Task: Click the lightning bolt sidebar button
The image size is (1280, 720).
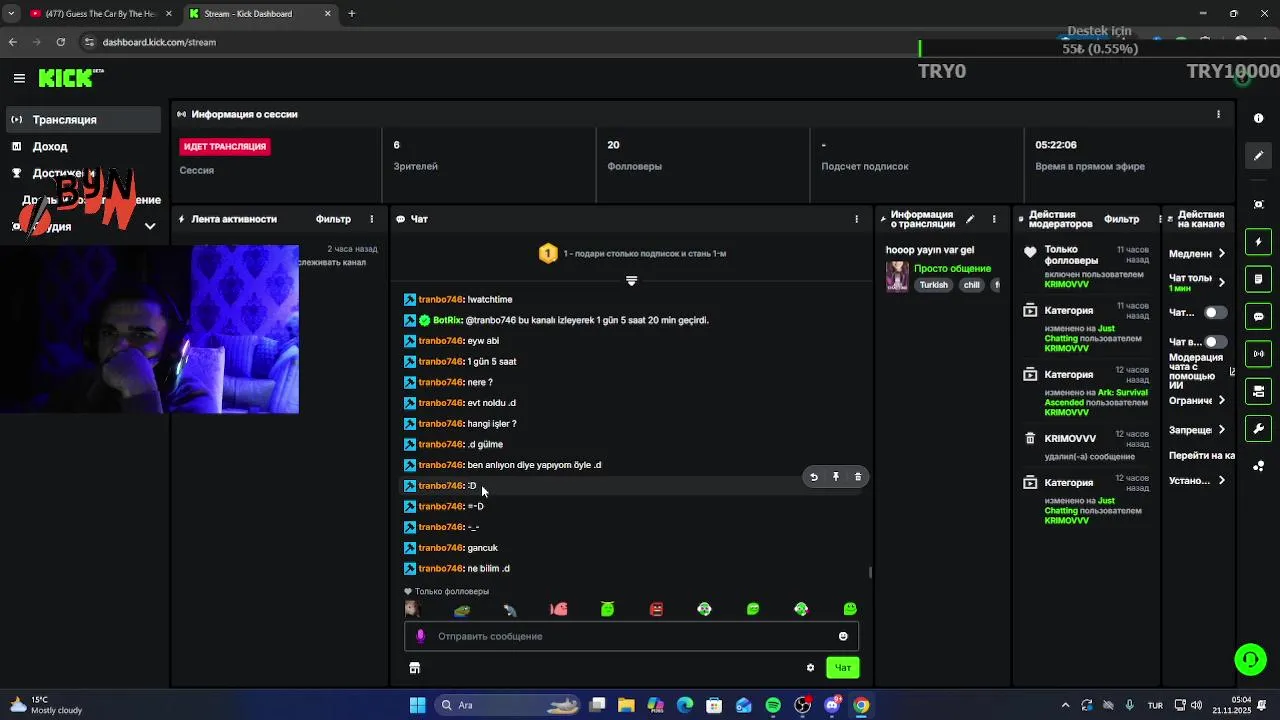Action: click(x=1258, y=242)
